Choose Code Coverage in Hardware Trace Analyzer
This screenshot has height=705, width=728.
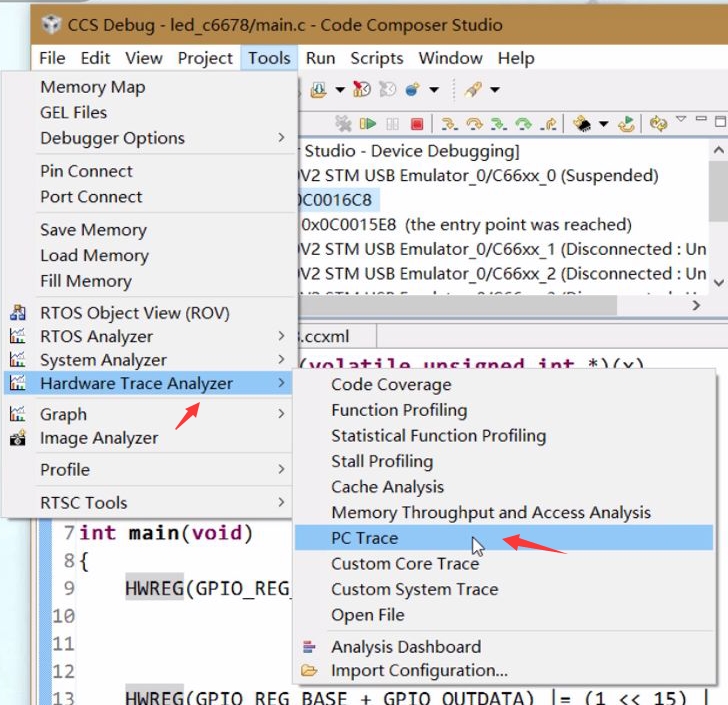[x=504, y=385]
